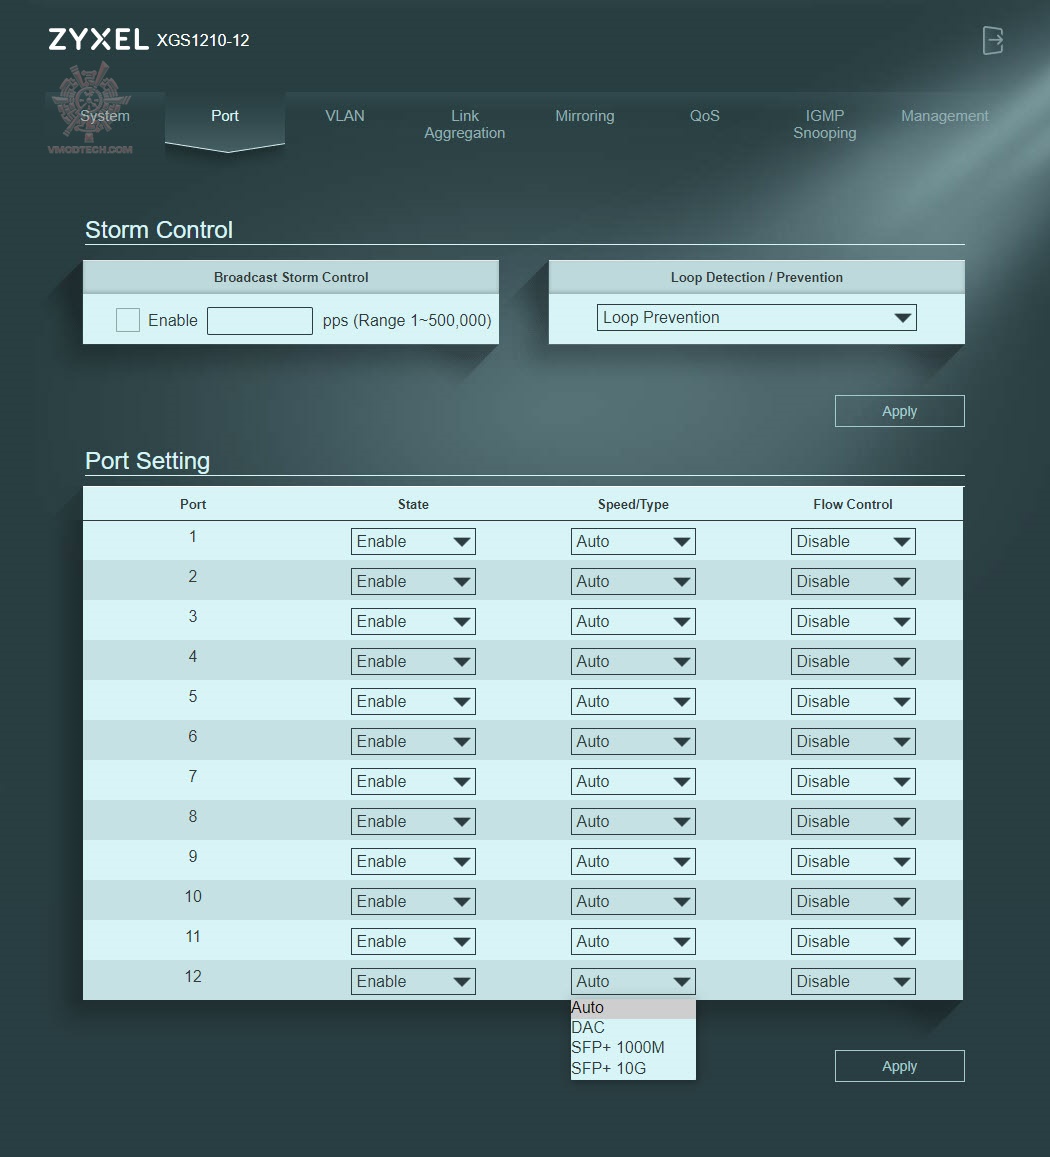The width and height of the screenshot is (1050, 1157).
Task: Click the Speed/Type column header
Action: [633, 505]
